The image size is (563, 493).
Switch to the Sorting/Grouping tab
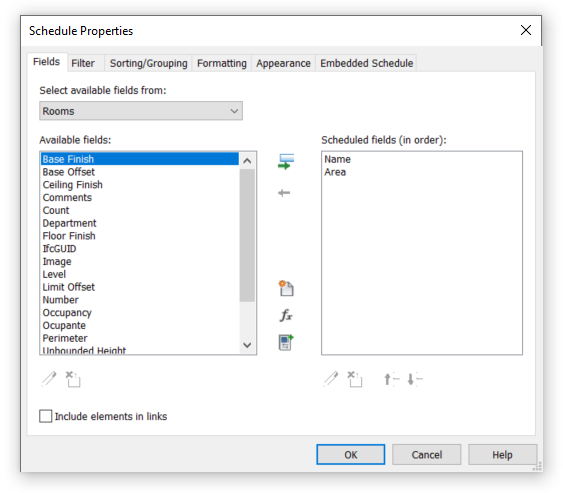pos(148,63)
